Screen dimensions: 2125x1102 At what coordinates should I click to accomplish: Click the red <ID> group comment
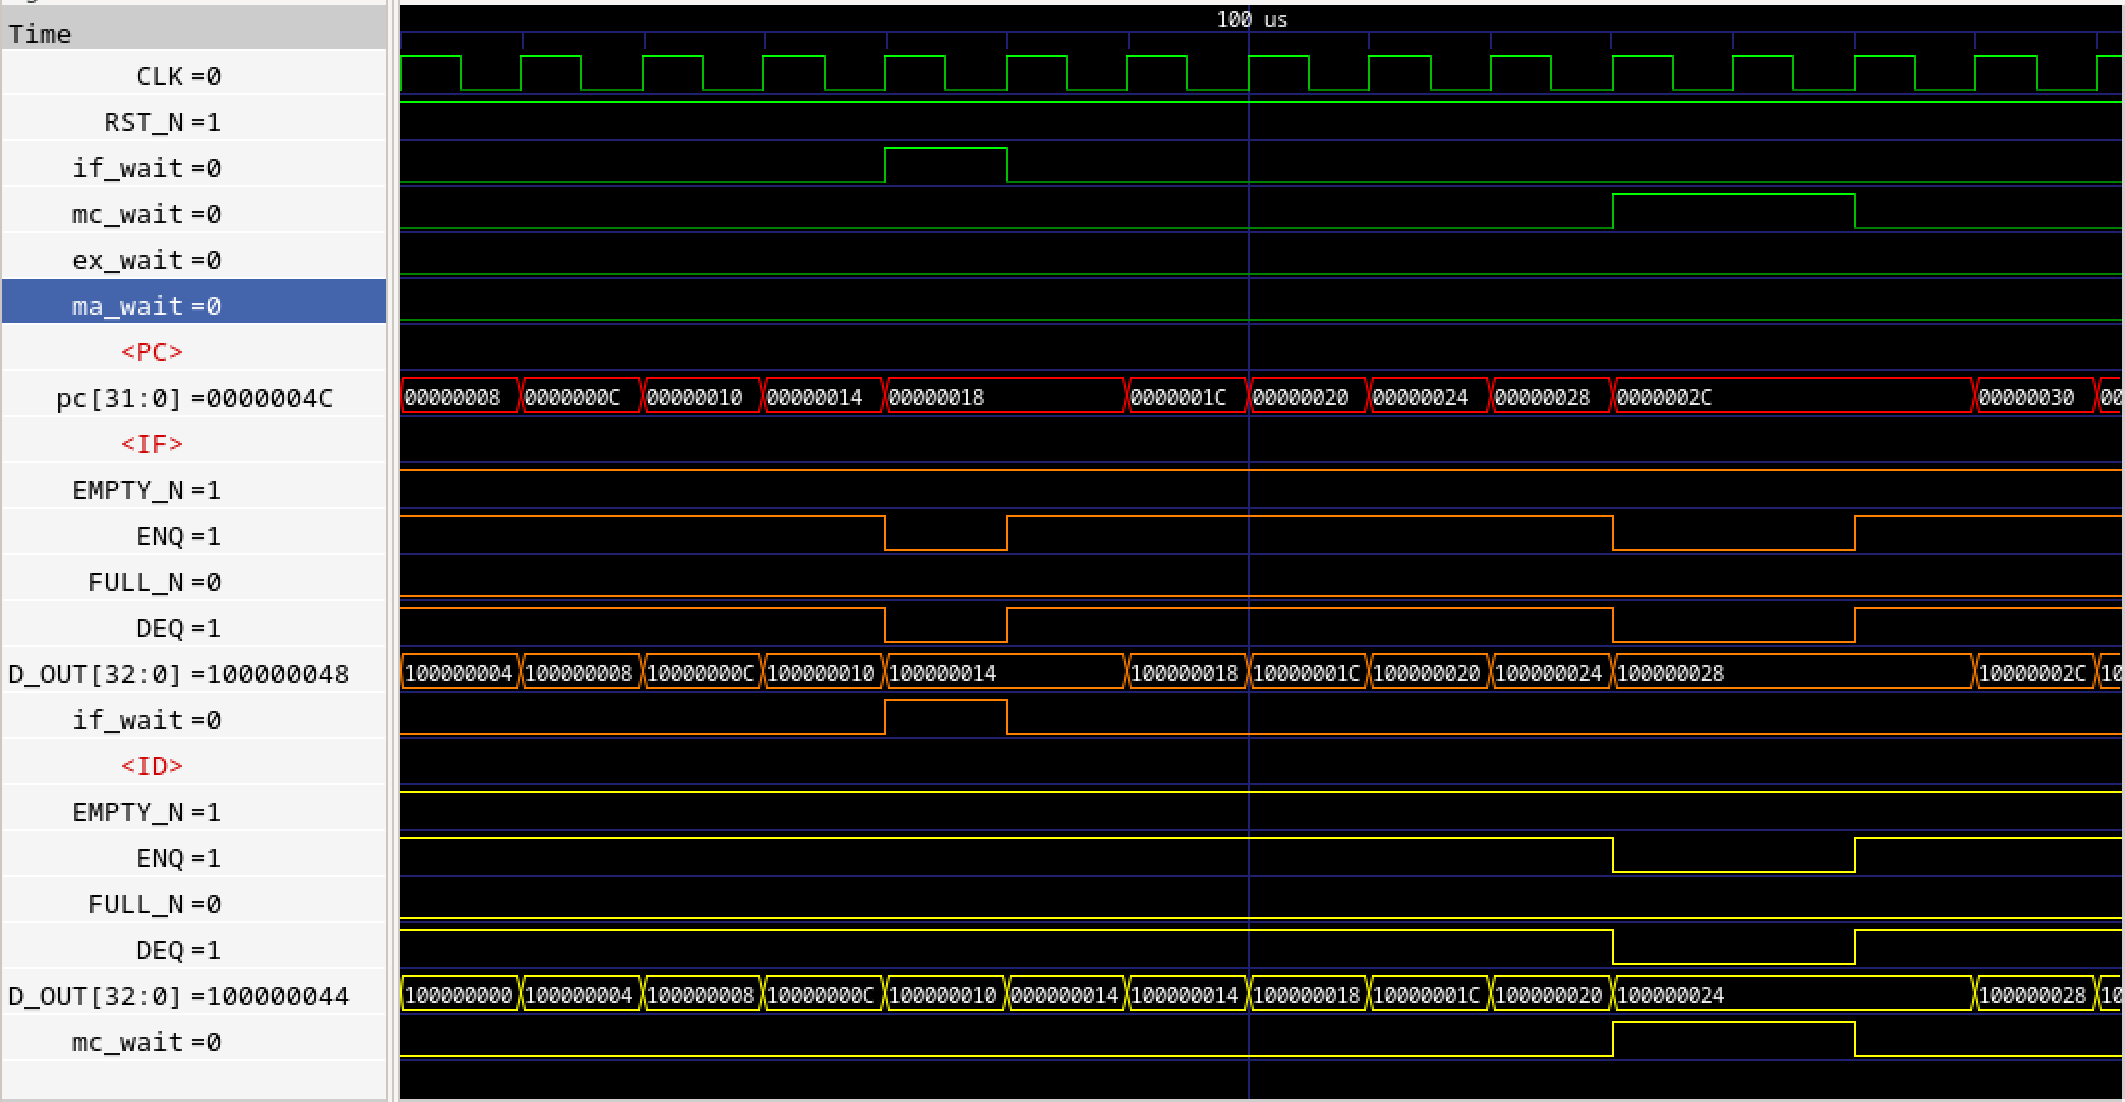pos(151,766)
